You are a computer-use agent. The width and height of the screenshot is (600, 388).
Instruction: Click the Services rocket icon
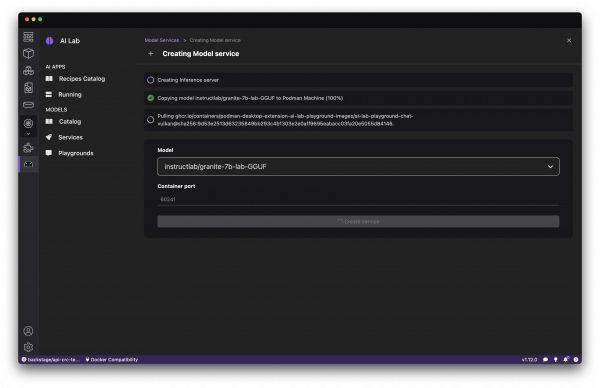[49, 137]
